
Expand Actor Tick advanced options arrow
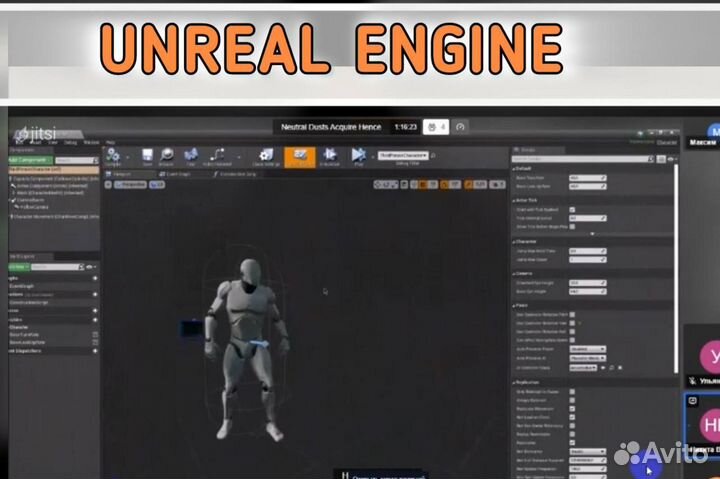tap(592, 234)
